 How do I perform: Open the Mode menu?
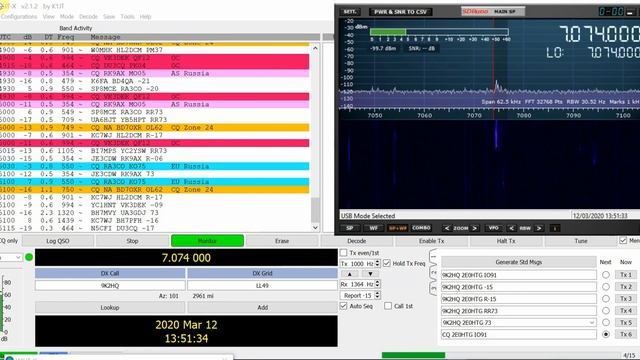point(67,17)
